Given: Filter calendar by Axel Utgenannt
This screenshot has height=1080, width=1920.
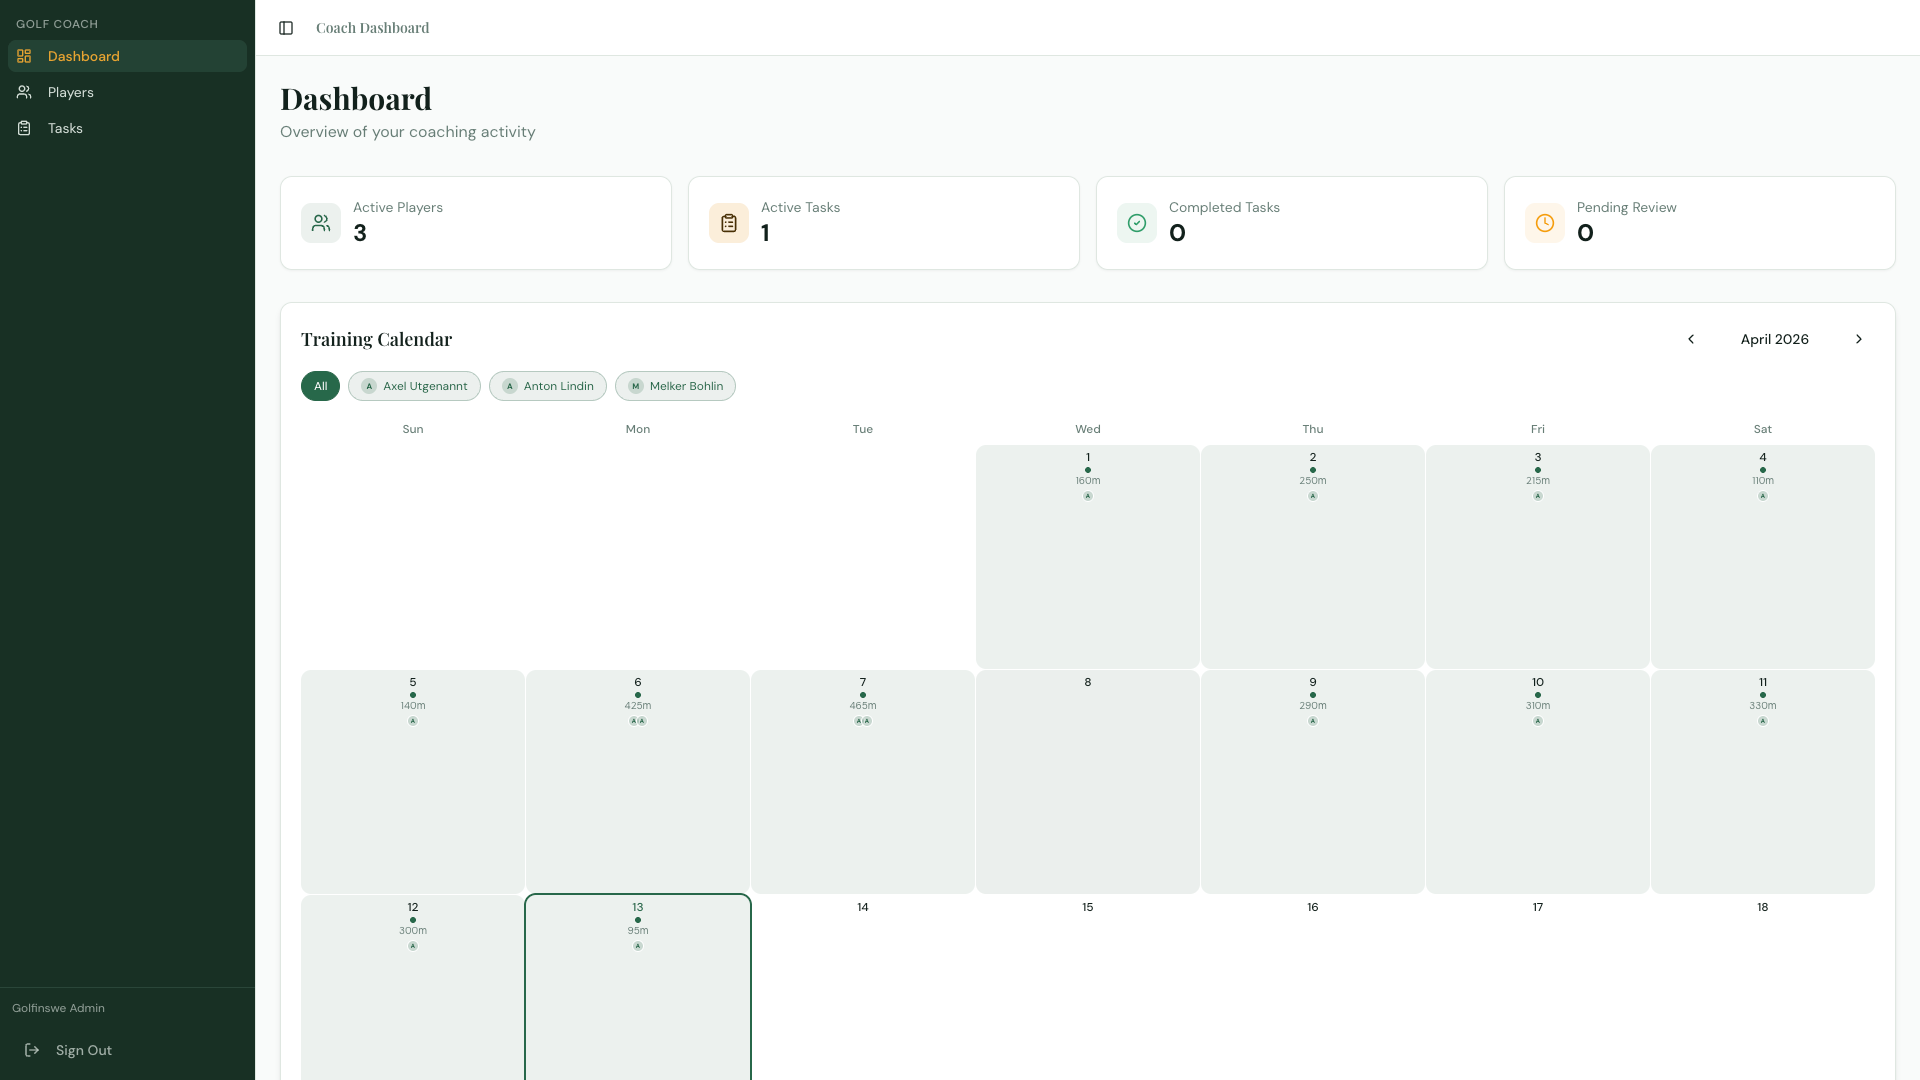Looking at the screenshot, I should point(414,386).
